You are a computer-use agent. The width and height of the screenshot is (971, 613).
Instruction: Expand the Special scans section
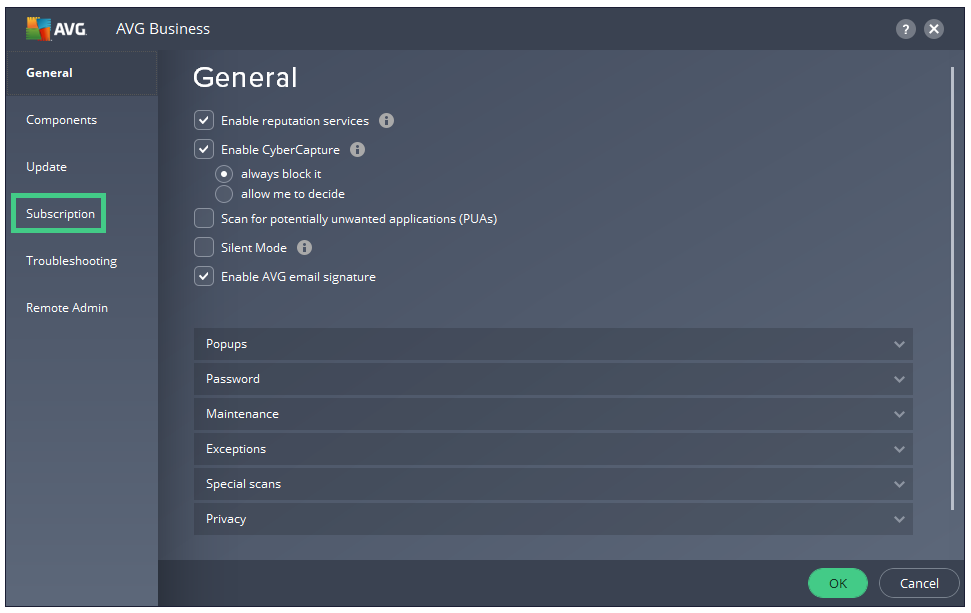(553, 484)
